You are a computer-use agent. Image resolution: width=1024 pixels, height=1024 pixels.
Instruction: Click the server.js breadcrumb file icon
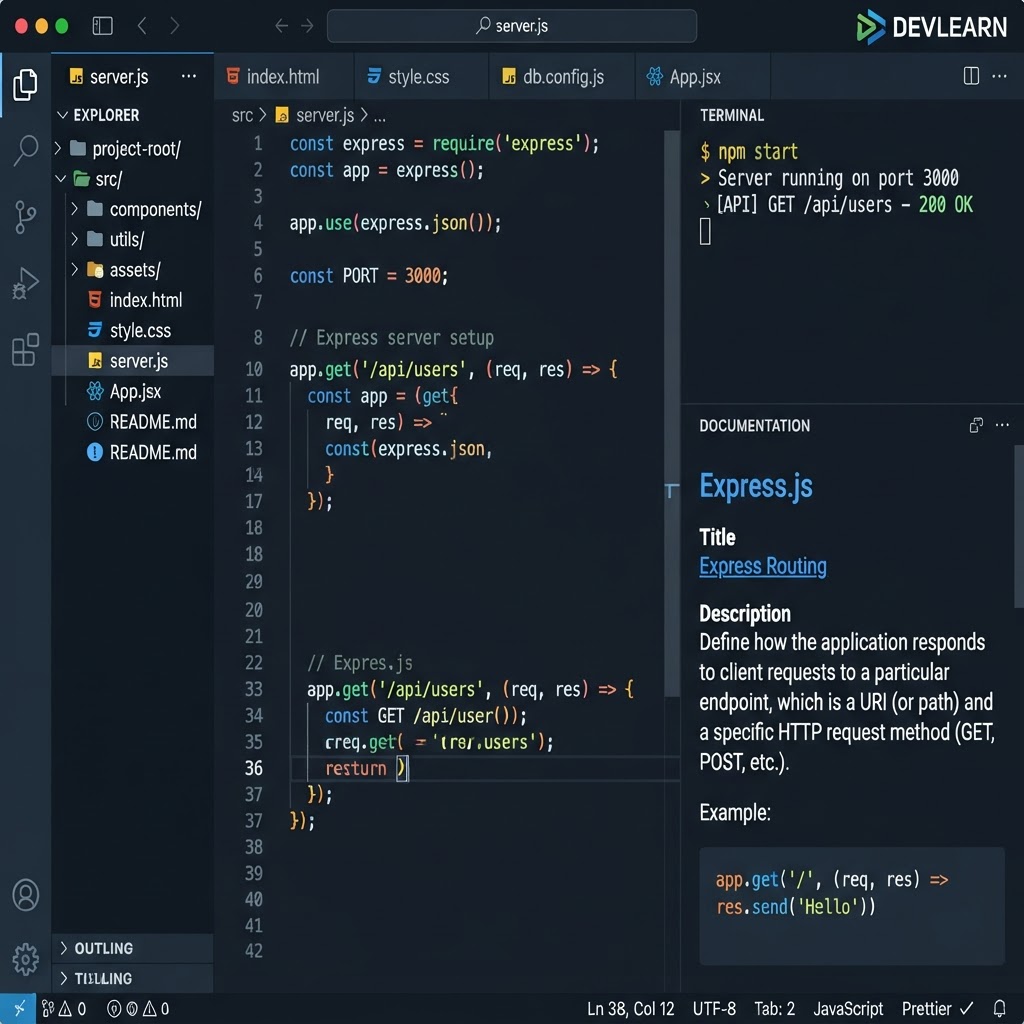[x=282, y=116]
